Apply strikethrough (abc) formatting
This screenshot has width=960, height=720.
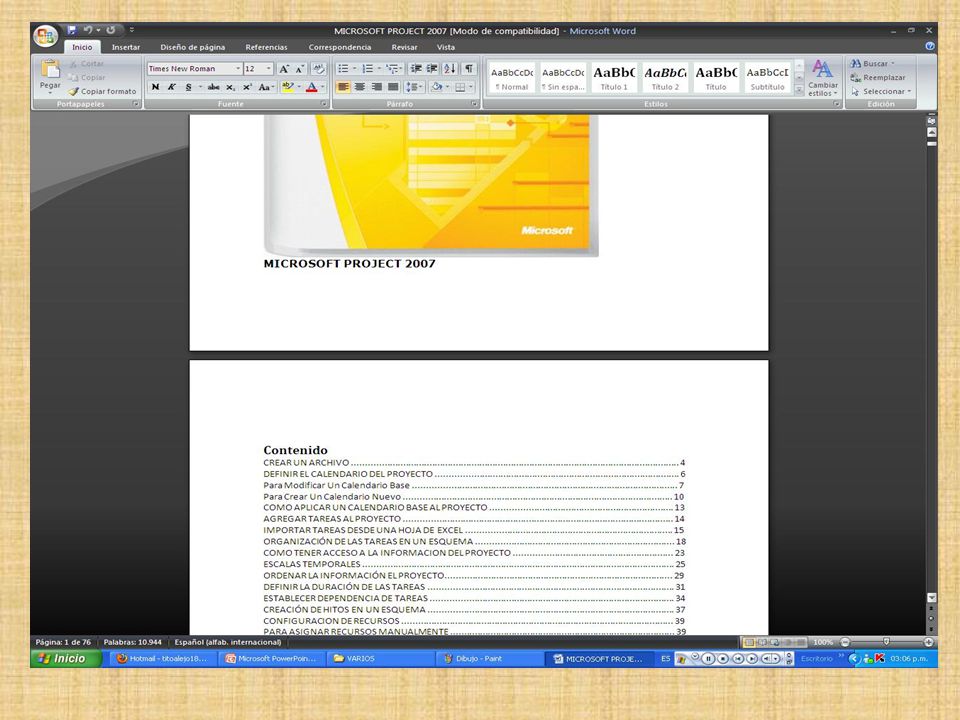213,87
